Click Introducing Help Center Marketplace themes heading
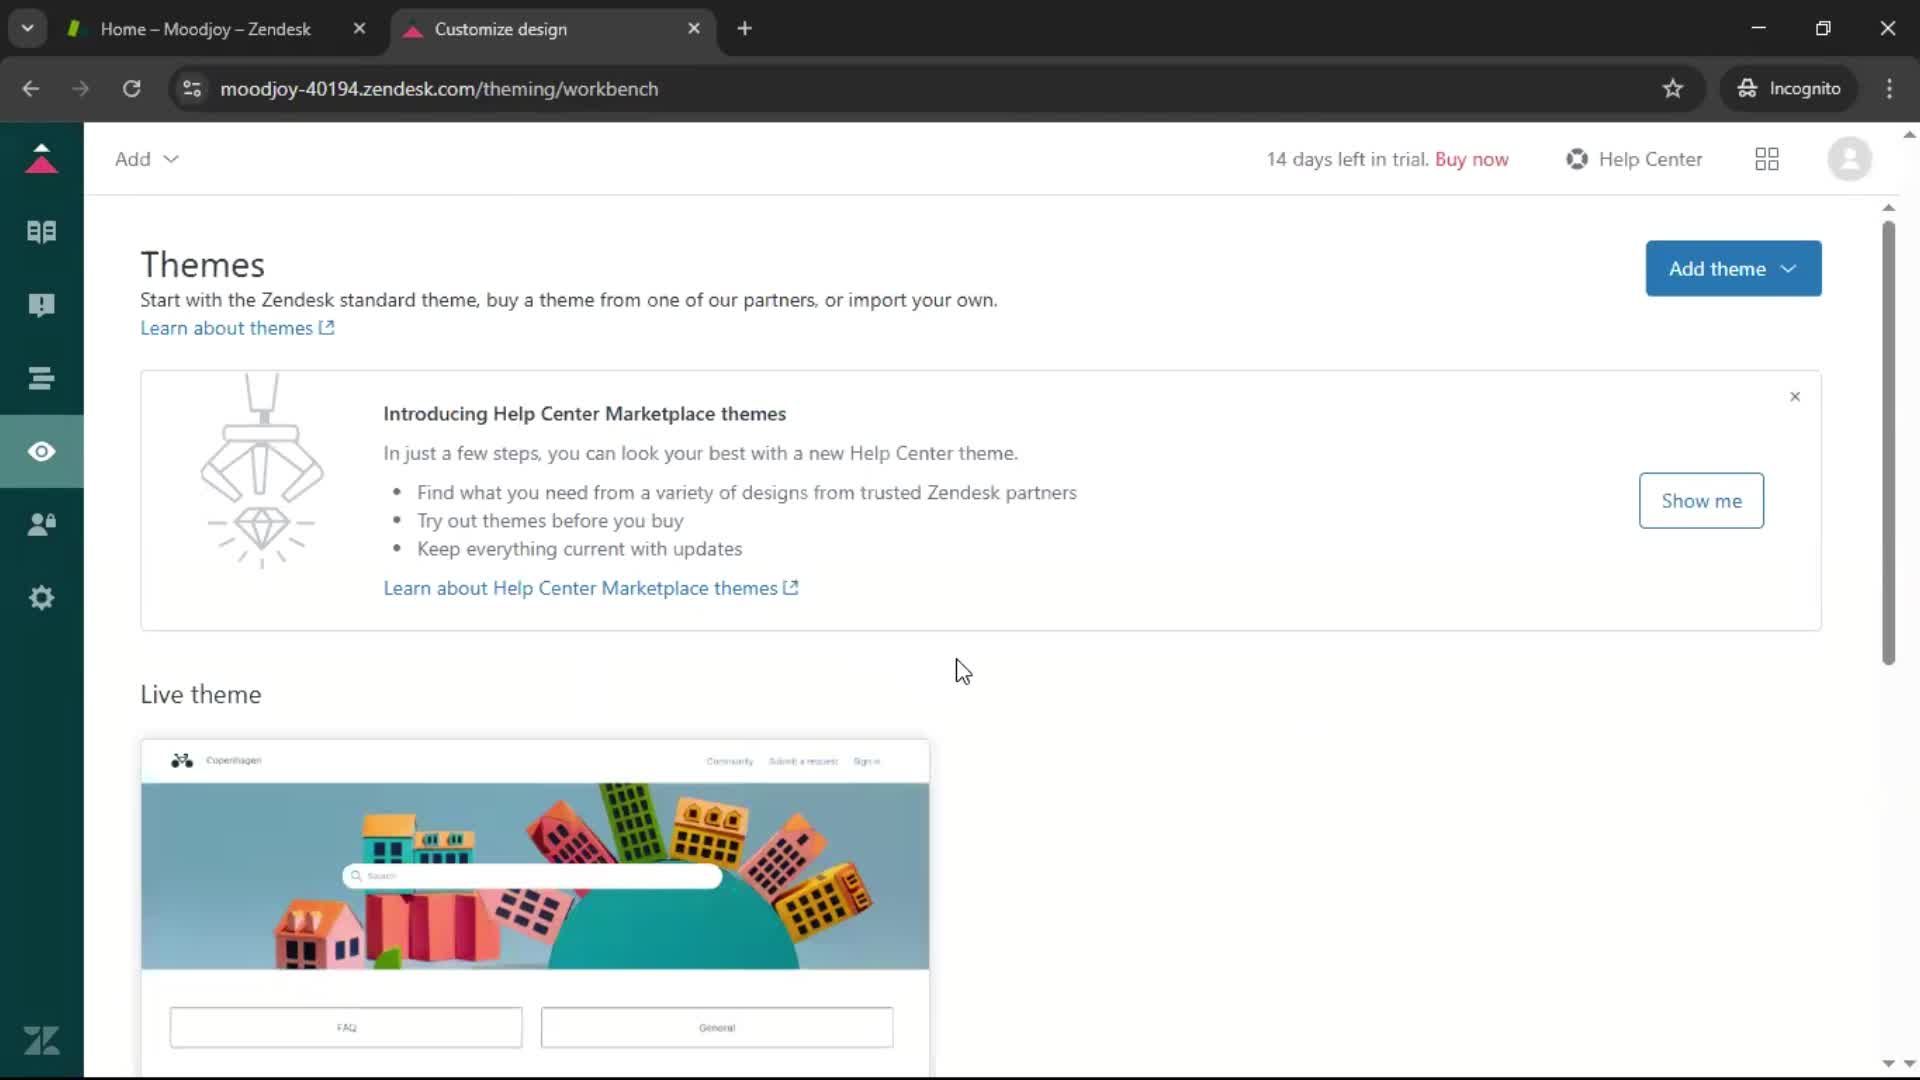Viewport: 1920px width, 1080px height. pyautogui.click(x=584, y=414)
